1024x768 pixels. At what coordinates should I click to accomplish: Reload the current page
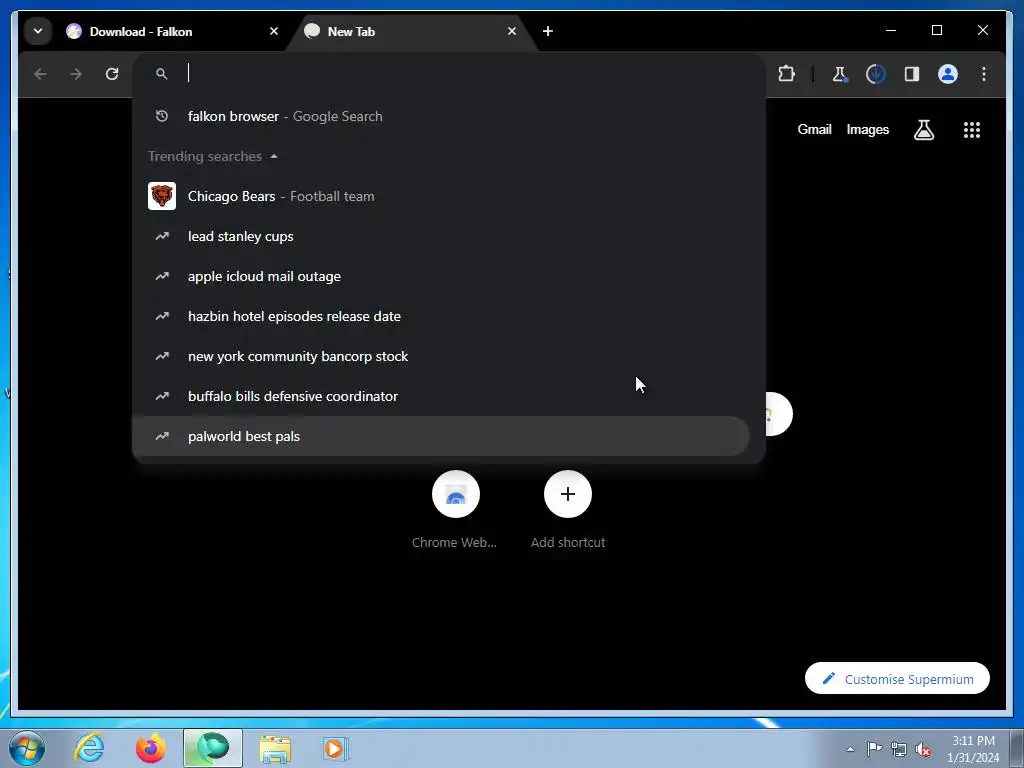[112, 74]
